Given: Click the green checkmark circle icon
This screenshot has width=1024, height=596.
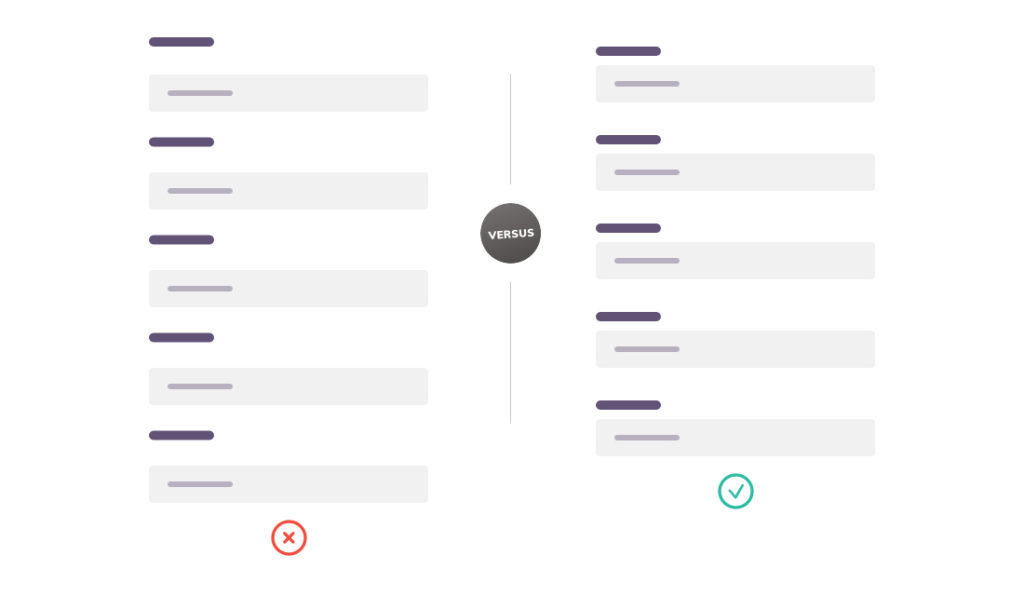Looking at the screenshot, I should tap(735, 491).
